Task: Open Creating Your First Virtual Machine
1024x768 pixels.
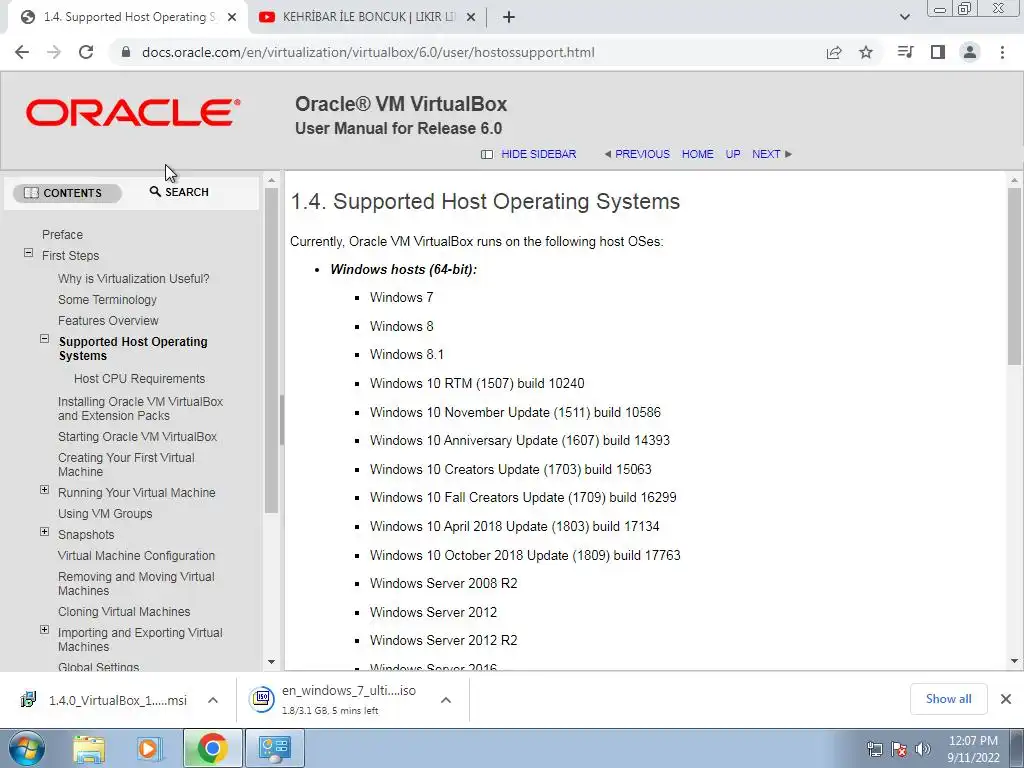Action: pyautogui.click(x=126, y=465)
